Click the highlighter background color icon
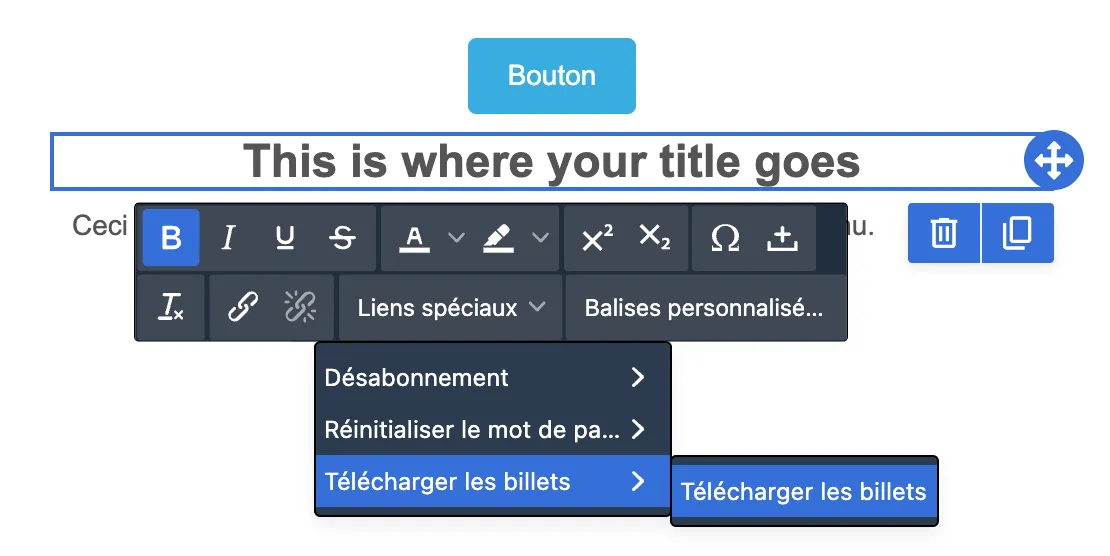This screenshot has height=556, width=1110. point(498,238)
